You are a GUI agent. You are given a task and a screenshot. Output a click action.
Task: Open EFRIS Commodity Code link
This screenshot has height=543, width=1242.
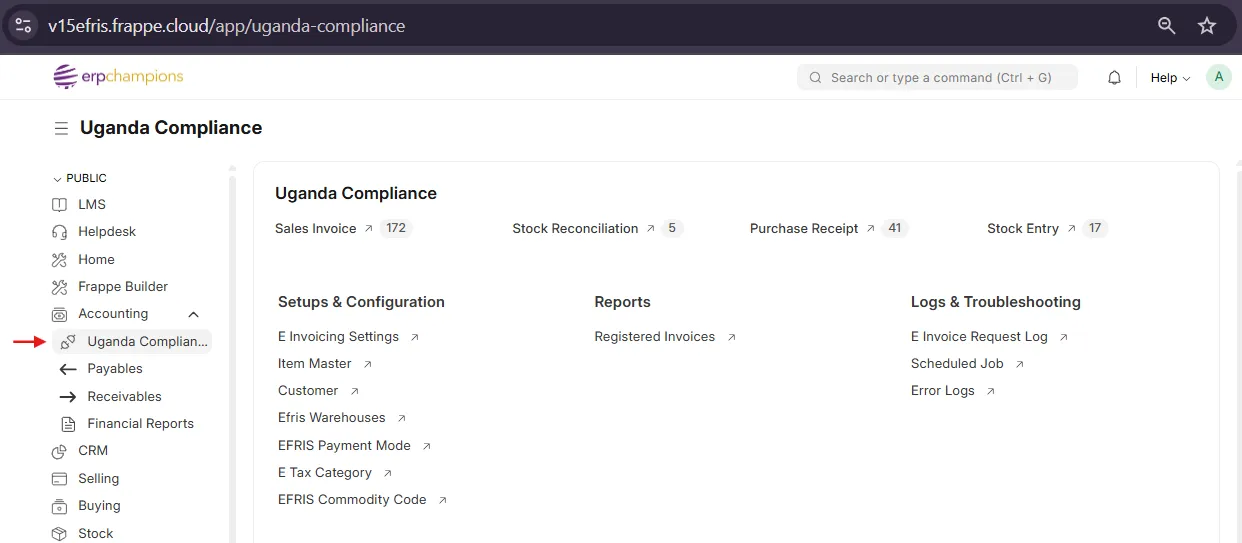point(352,500)
